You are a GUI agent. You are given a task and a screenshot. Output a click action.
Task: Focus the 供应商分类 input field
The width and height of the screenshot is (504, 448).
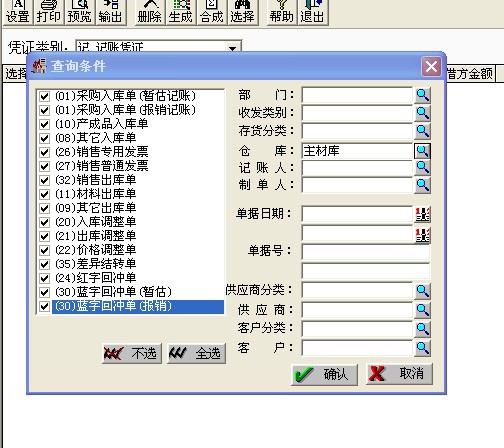357,290
